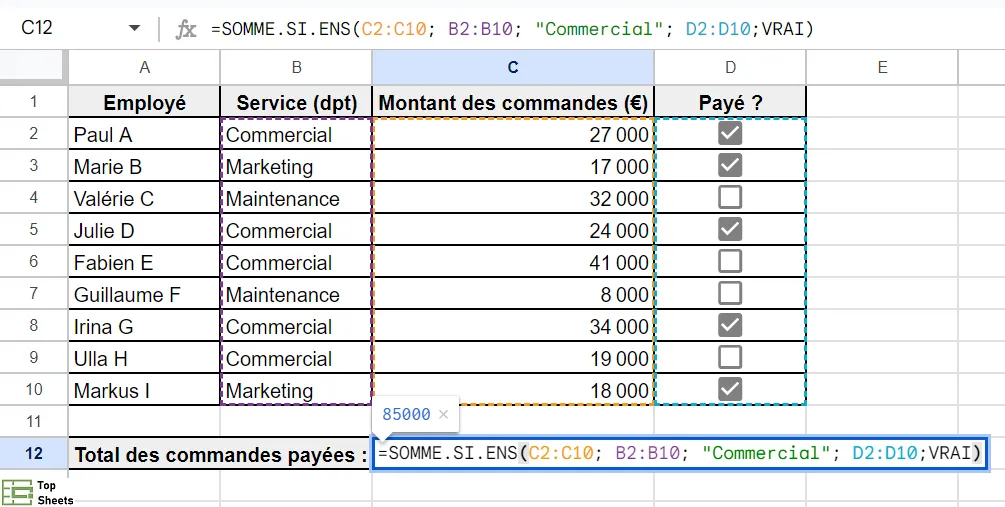The image size is (1005, 507).
Task: Select the 41 000 amount cell
Action: (x=513, y=262)
